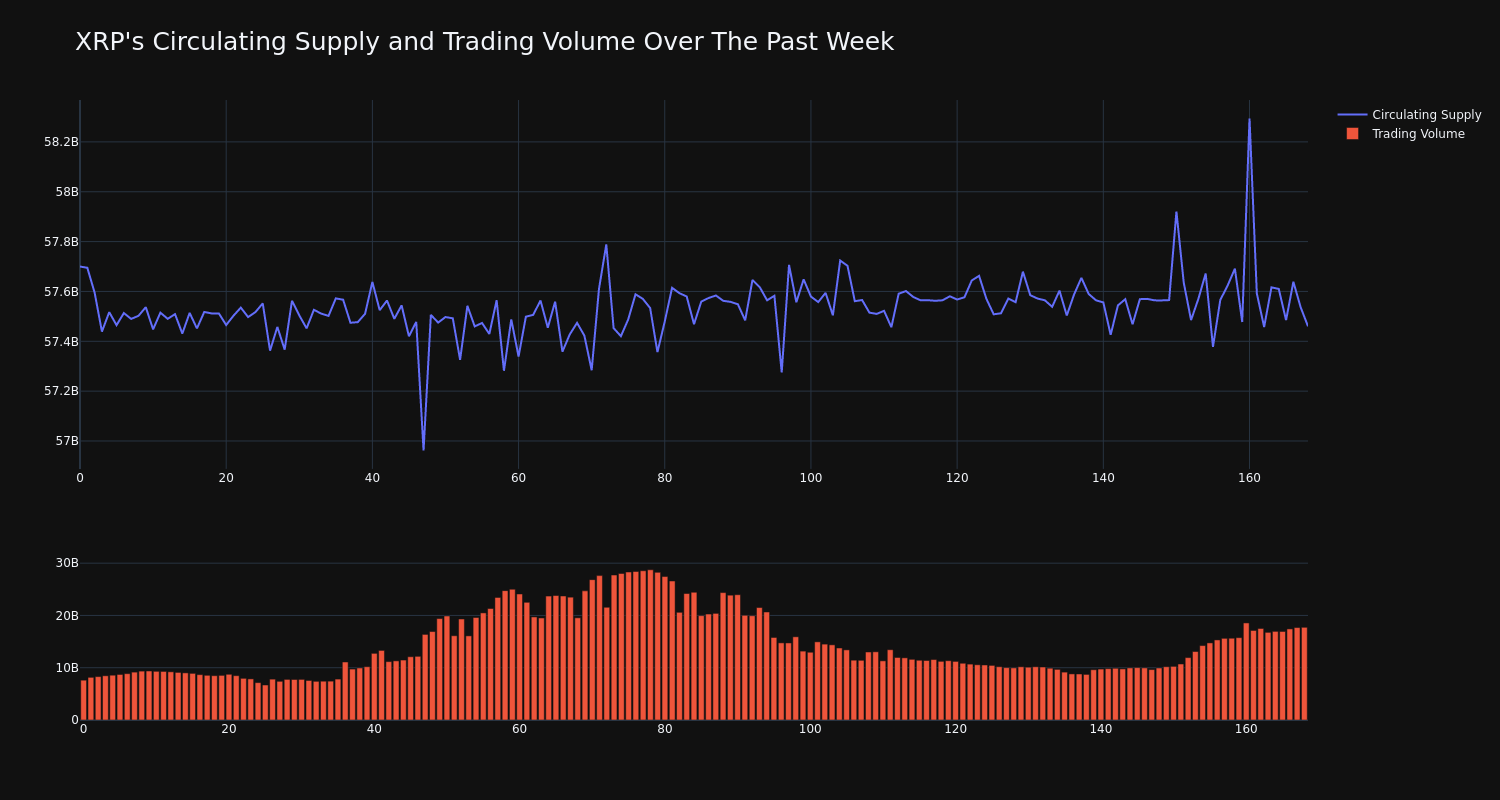Viewport: 1500px width, 800px height.
Task: Click the lowest supply dip near hour 47
Action: click(423, 449)
